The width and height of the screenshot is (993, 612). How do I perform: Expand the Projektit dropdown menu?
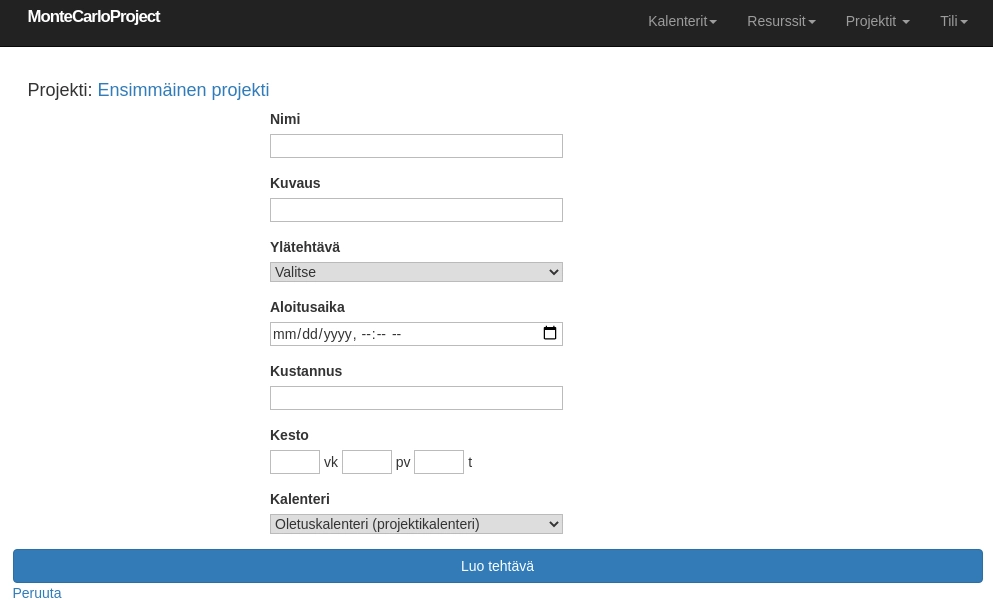click(877, 21)
